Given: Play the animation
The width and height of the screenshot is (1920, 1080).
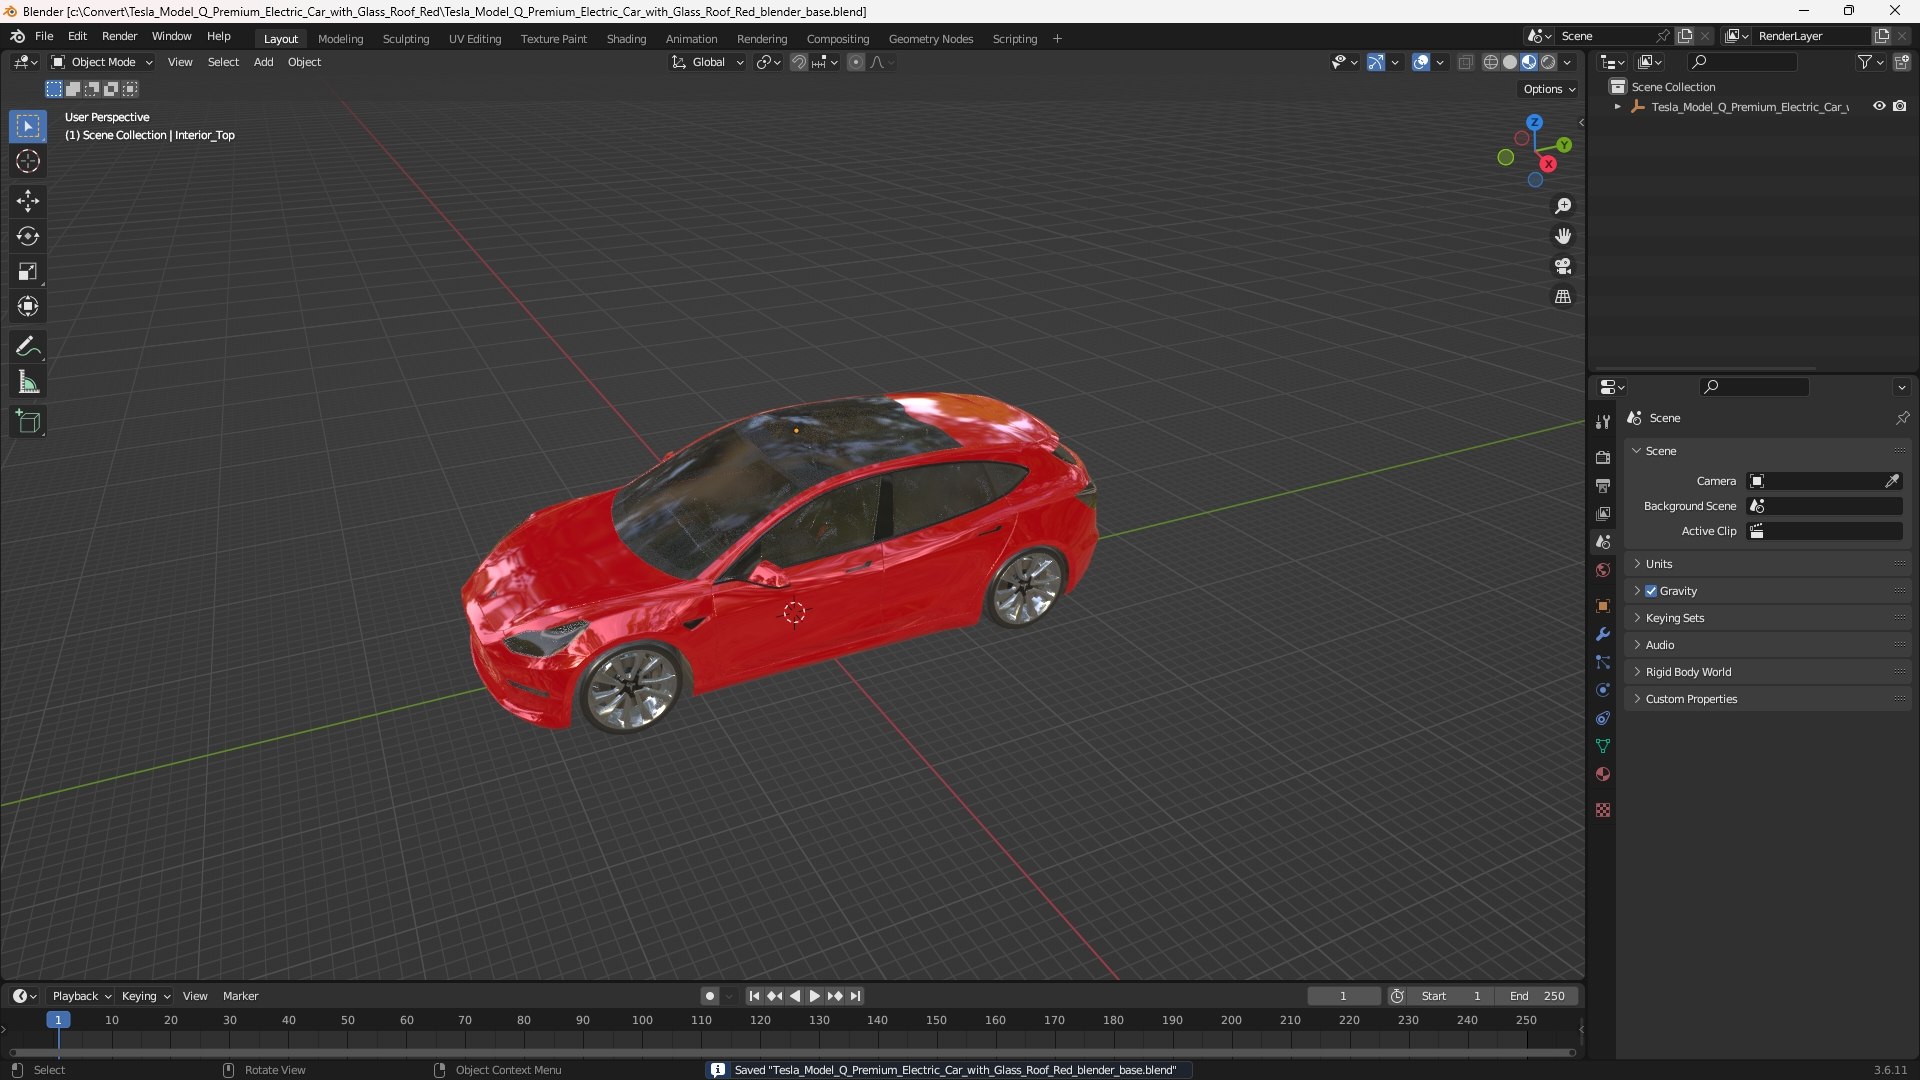Looking at the screenshot, I should coord(814,996).
